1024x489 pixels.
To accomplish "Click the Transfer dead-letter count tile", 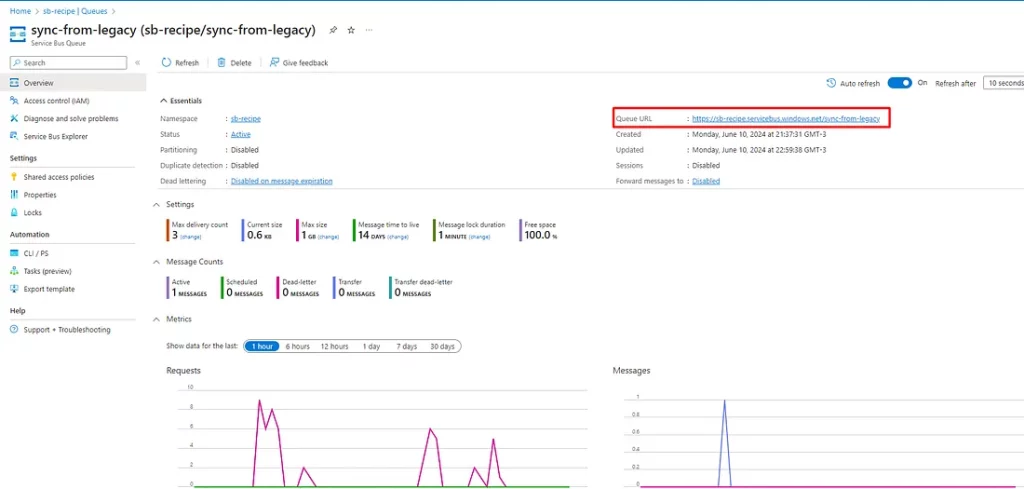I will (x=421, y=288).
